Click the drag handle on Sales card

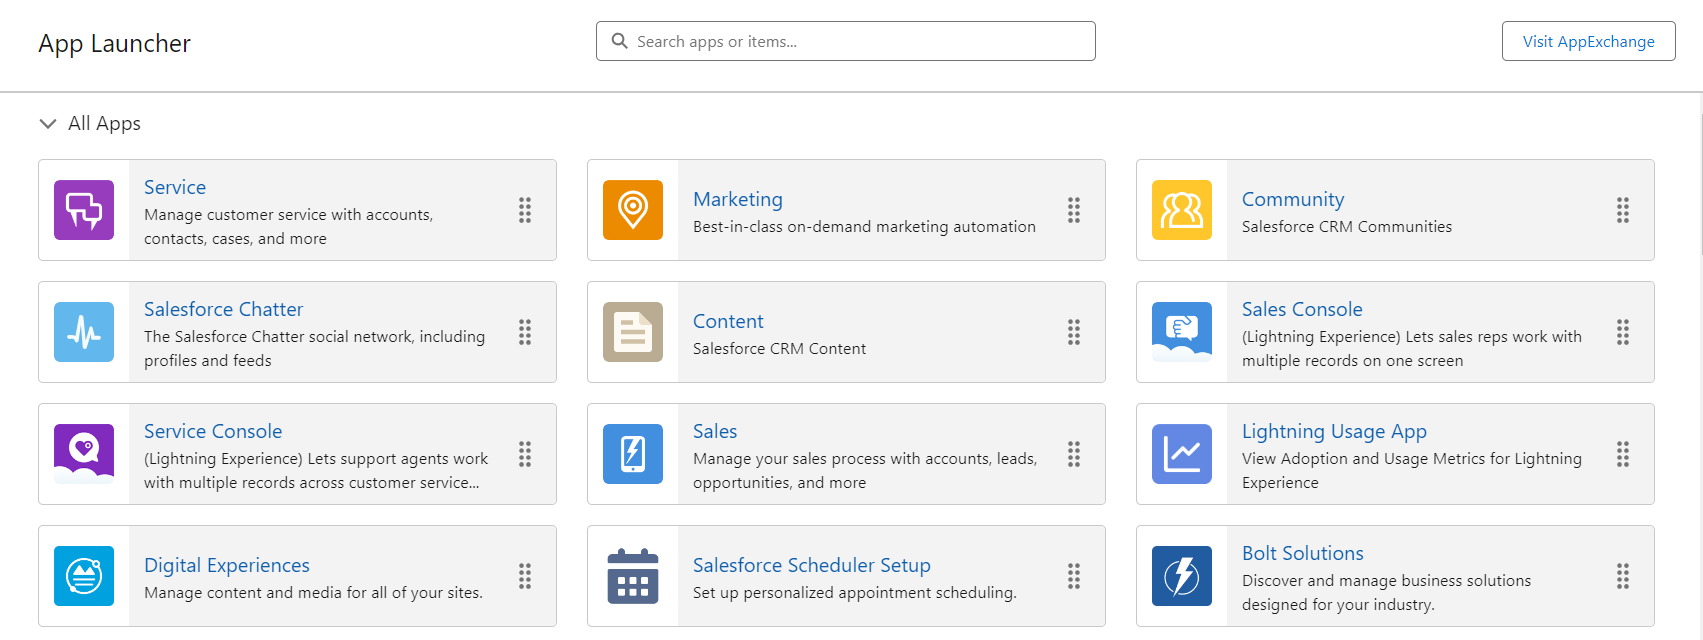click(1074, 454)
